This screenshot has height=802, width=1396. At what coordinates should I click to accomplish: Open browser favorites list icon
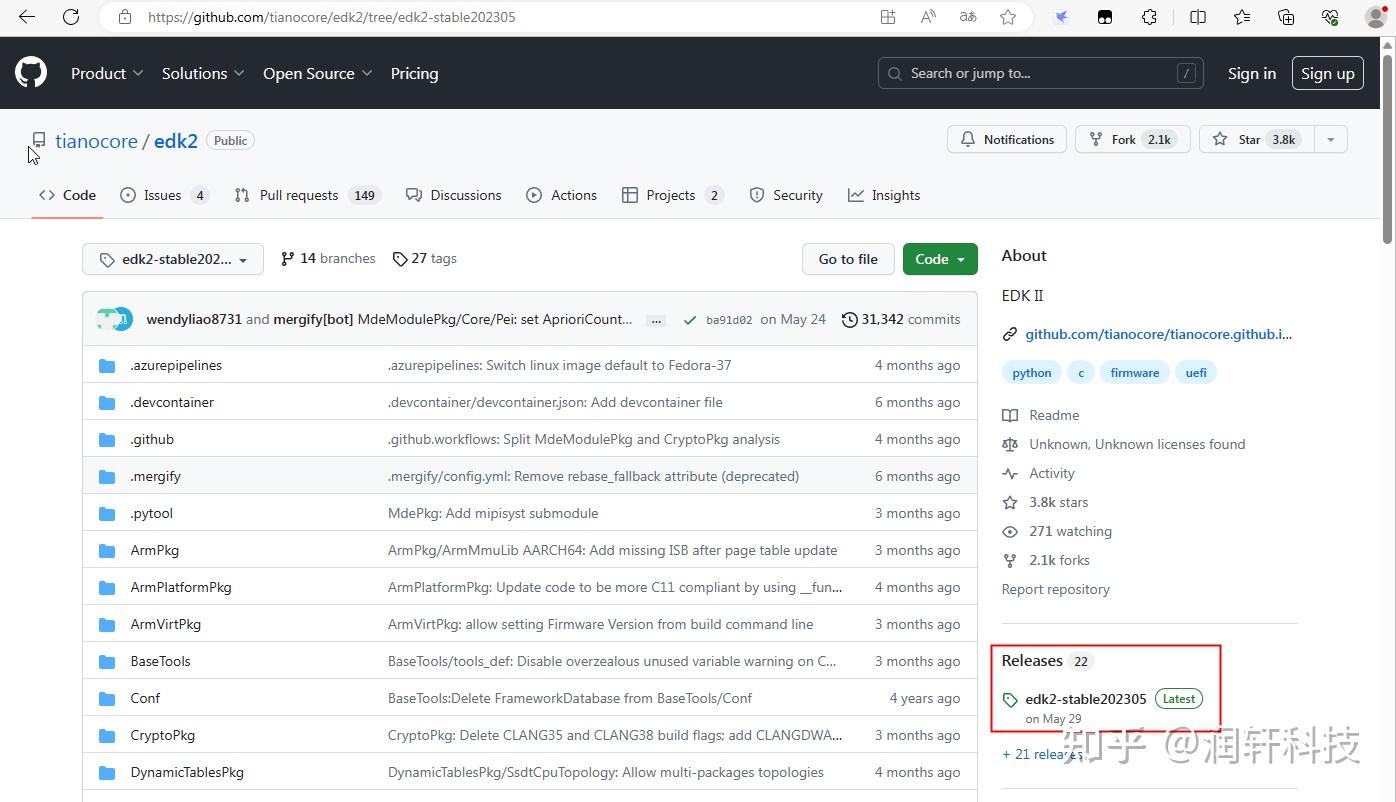coord(1242,17)
